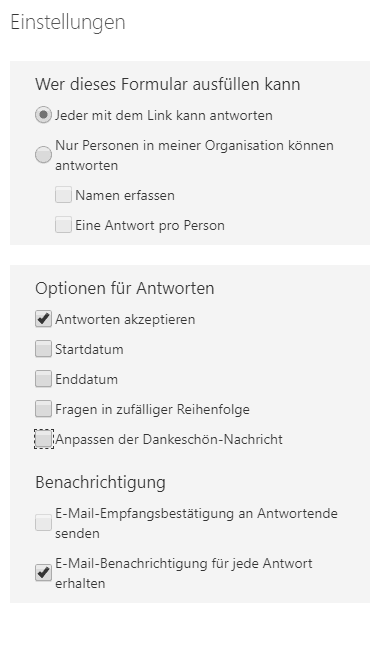379x649 pixels.
Task: Tick the 'Namen erfassen' checkbox
Action: [63, 195]
